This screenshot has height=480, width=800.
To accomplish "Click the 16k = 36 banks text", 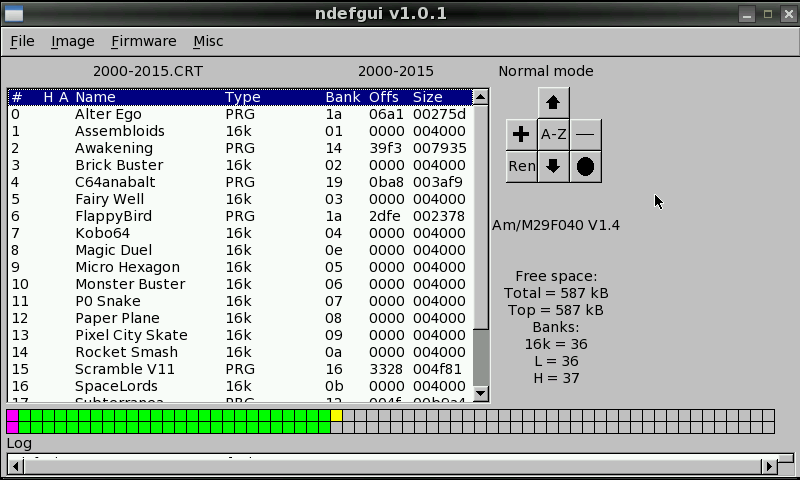I will [556, 344].
